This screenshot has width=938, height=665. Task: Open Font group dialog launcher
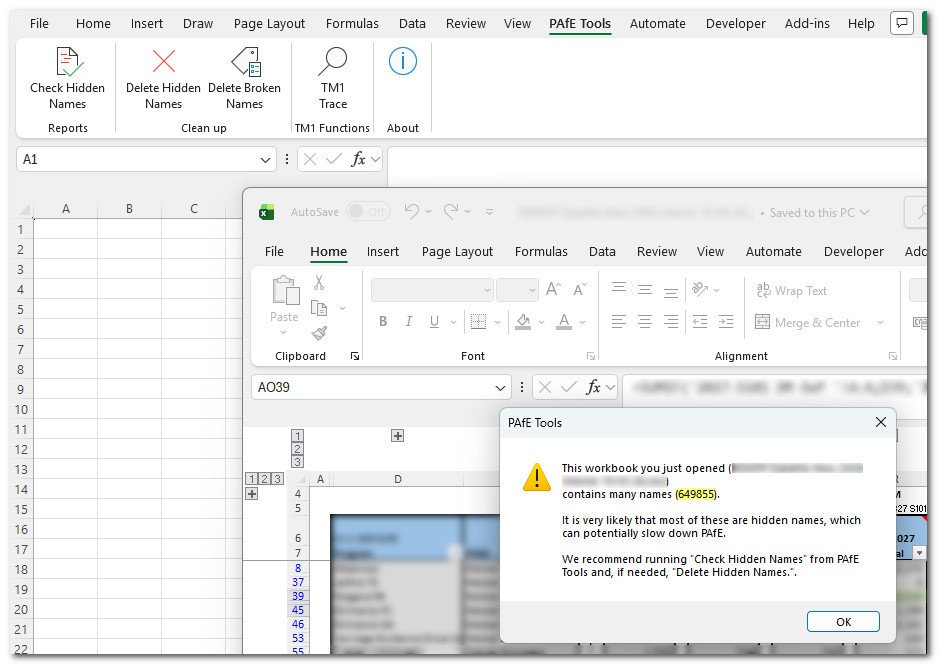coord(591,356)
